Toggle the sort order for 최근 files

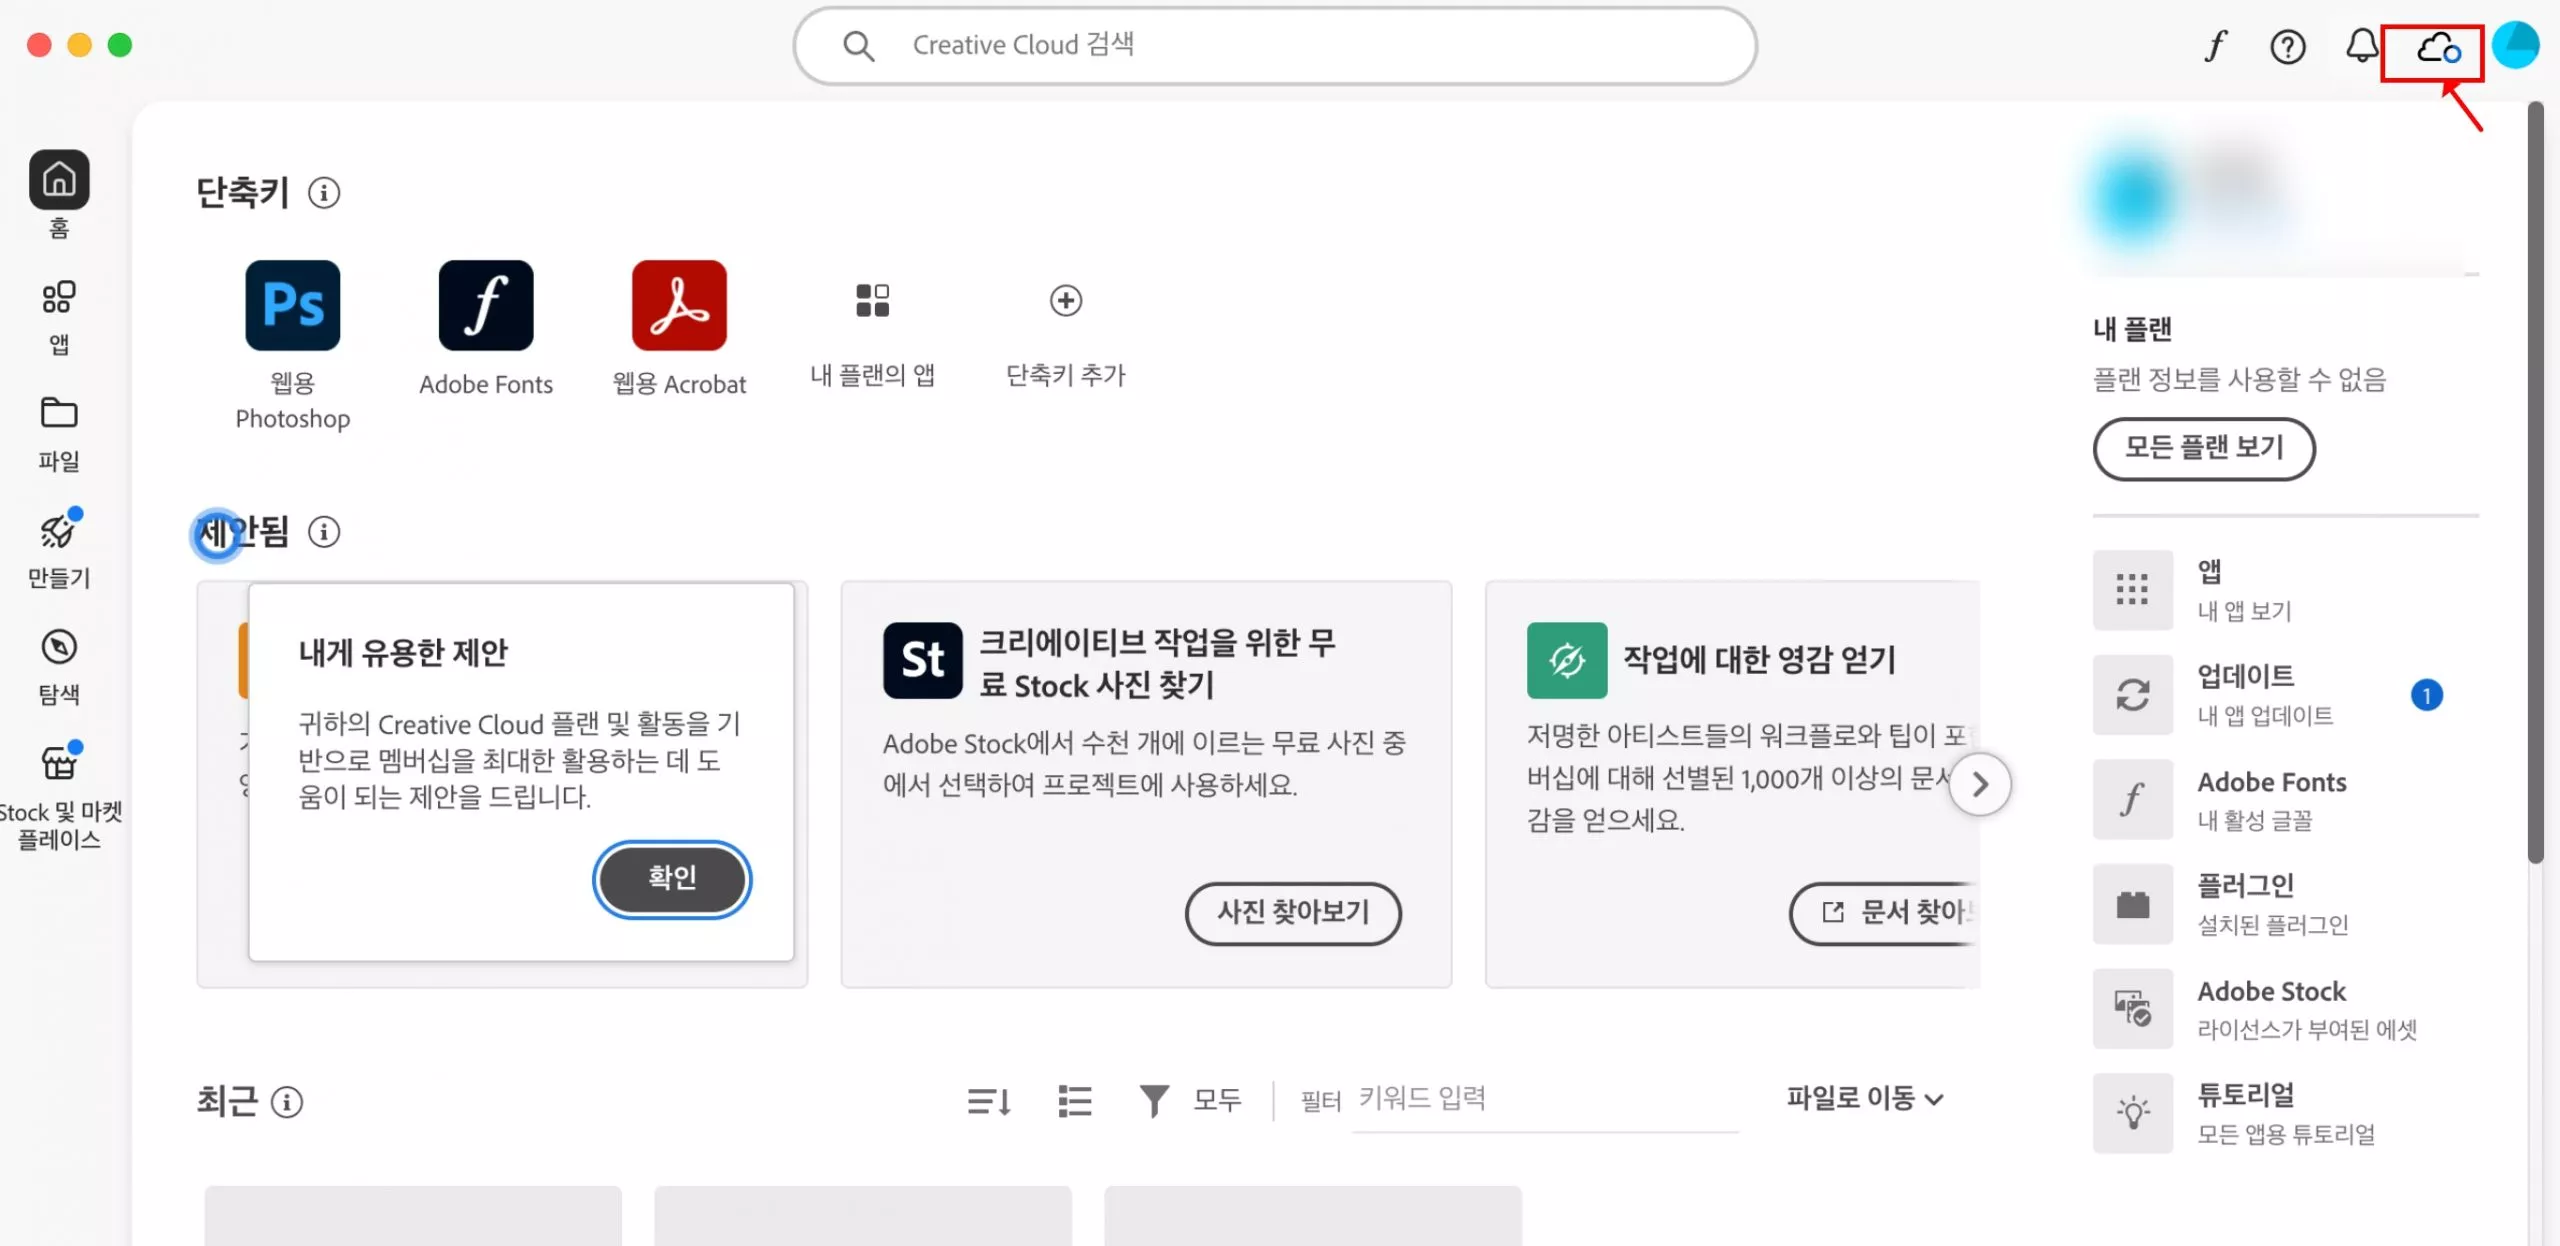point(988,1100)
